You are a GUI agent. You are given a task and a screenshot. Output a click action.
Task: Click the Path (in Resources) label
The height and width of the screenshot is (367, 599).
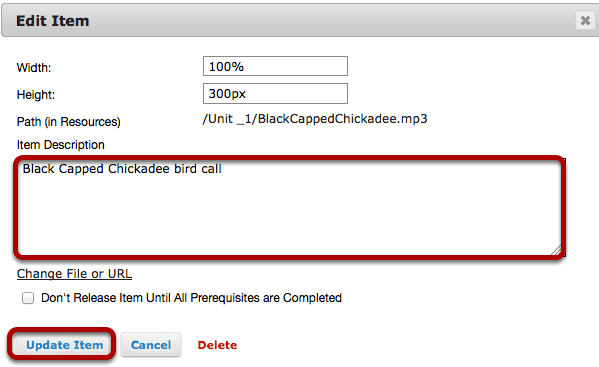69,122
